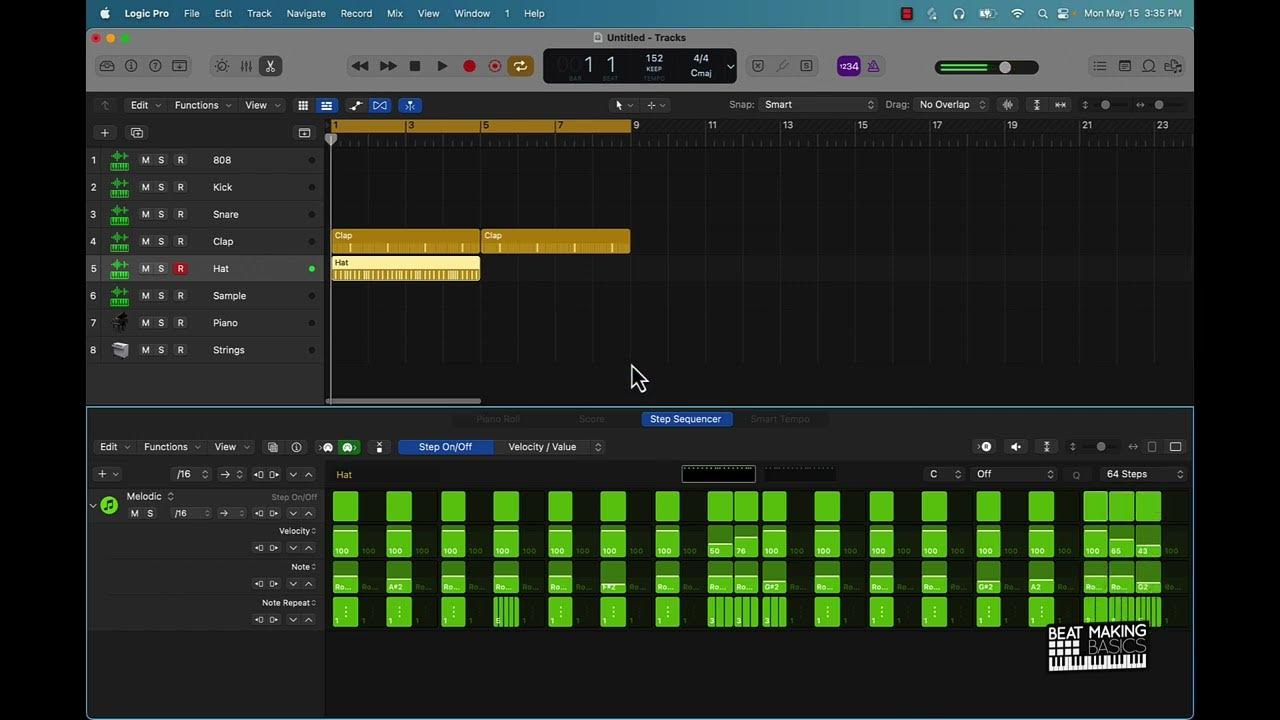Start playback with Play button
1280x720 pixels.
[x=442, y=66]
